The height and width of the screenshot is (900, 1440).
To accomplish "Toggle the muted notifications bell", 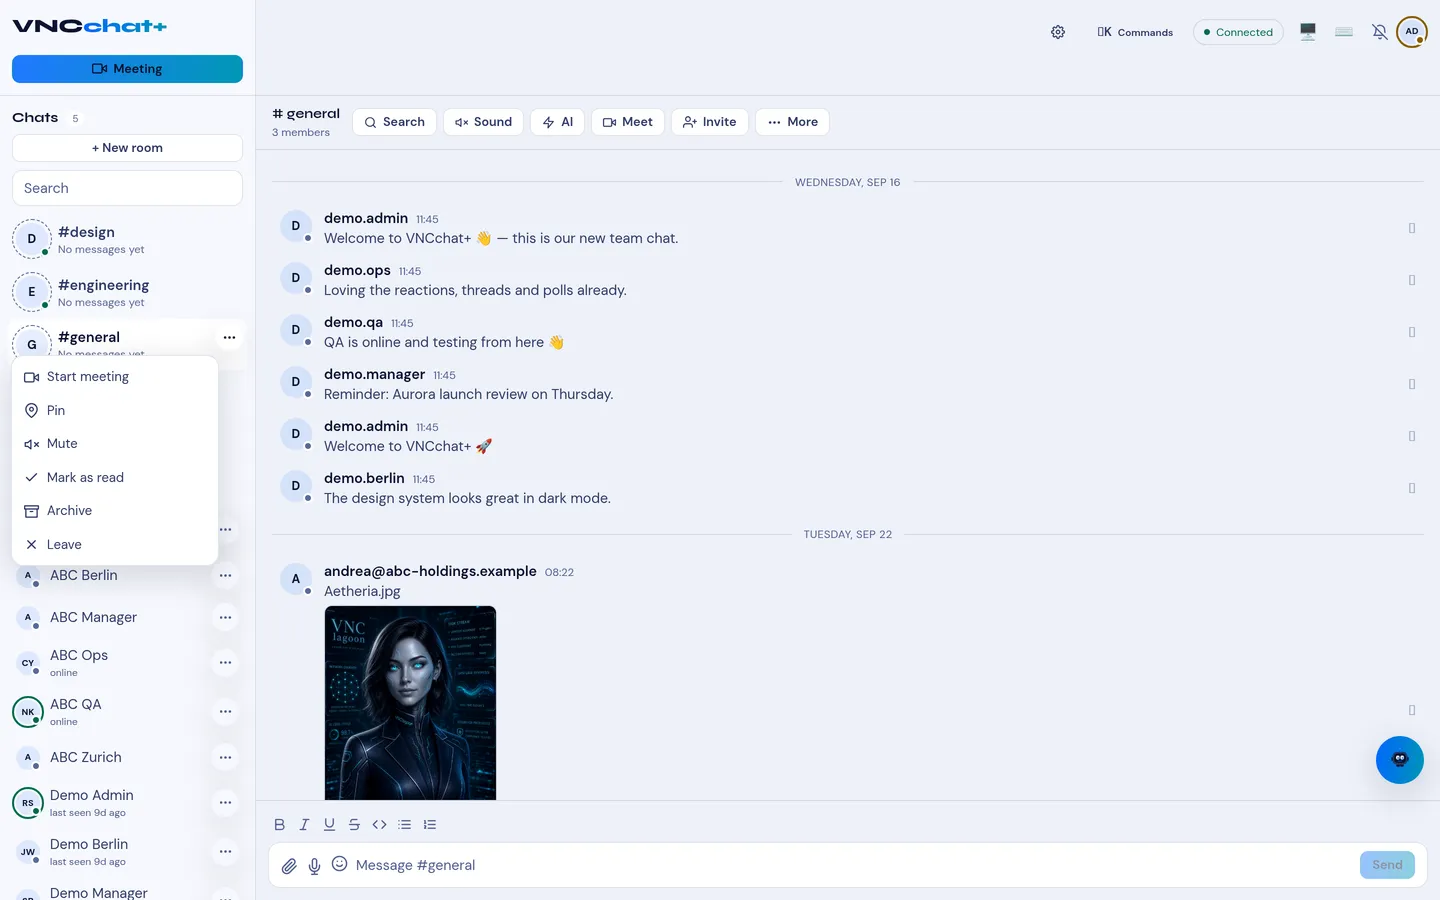I will tap(1379, 32).
